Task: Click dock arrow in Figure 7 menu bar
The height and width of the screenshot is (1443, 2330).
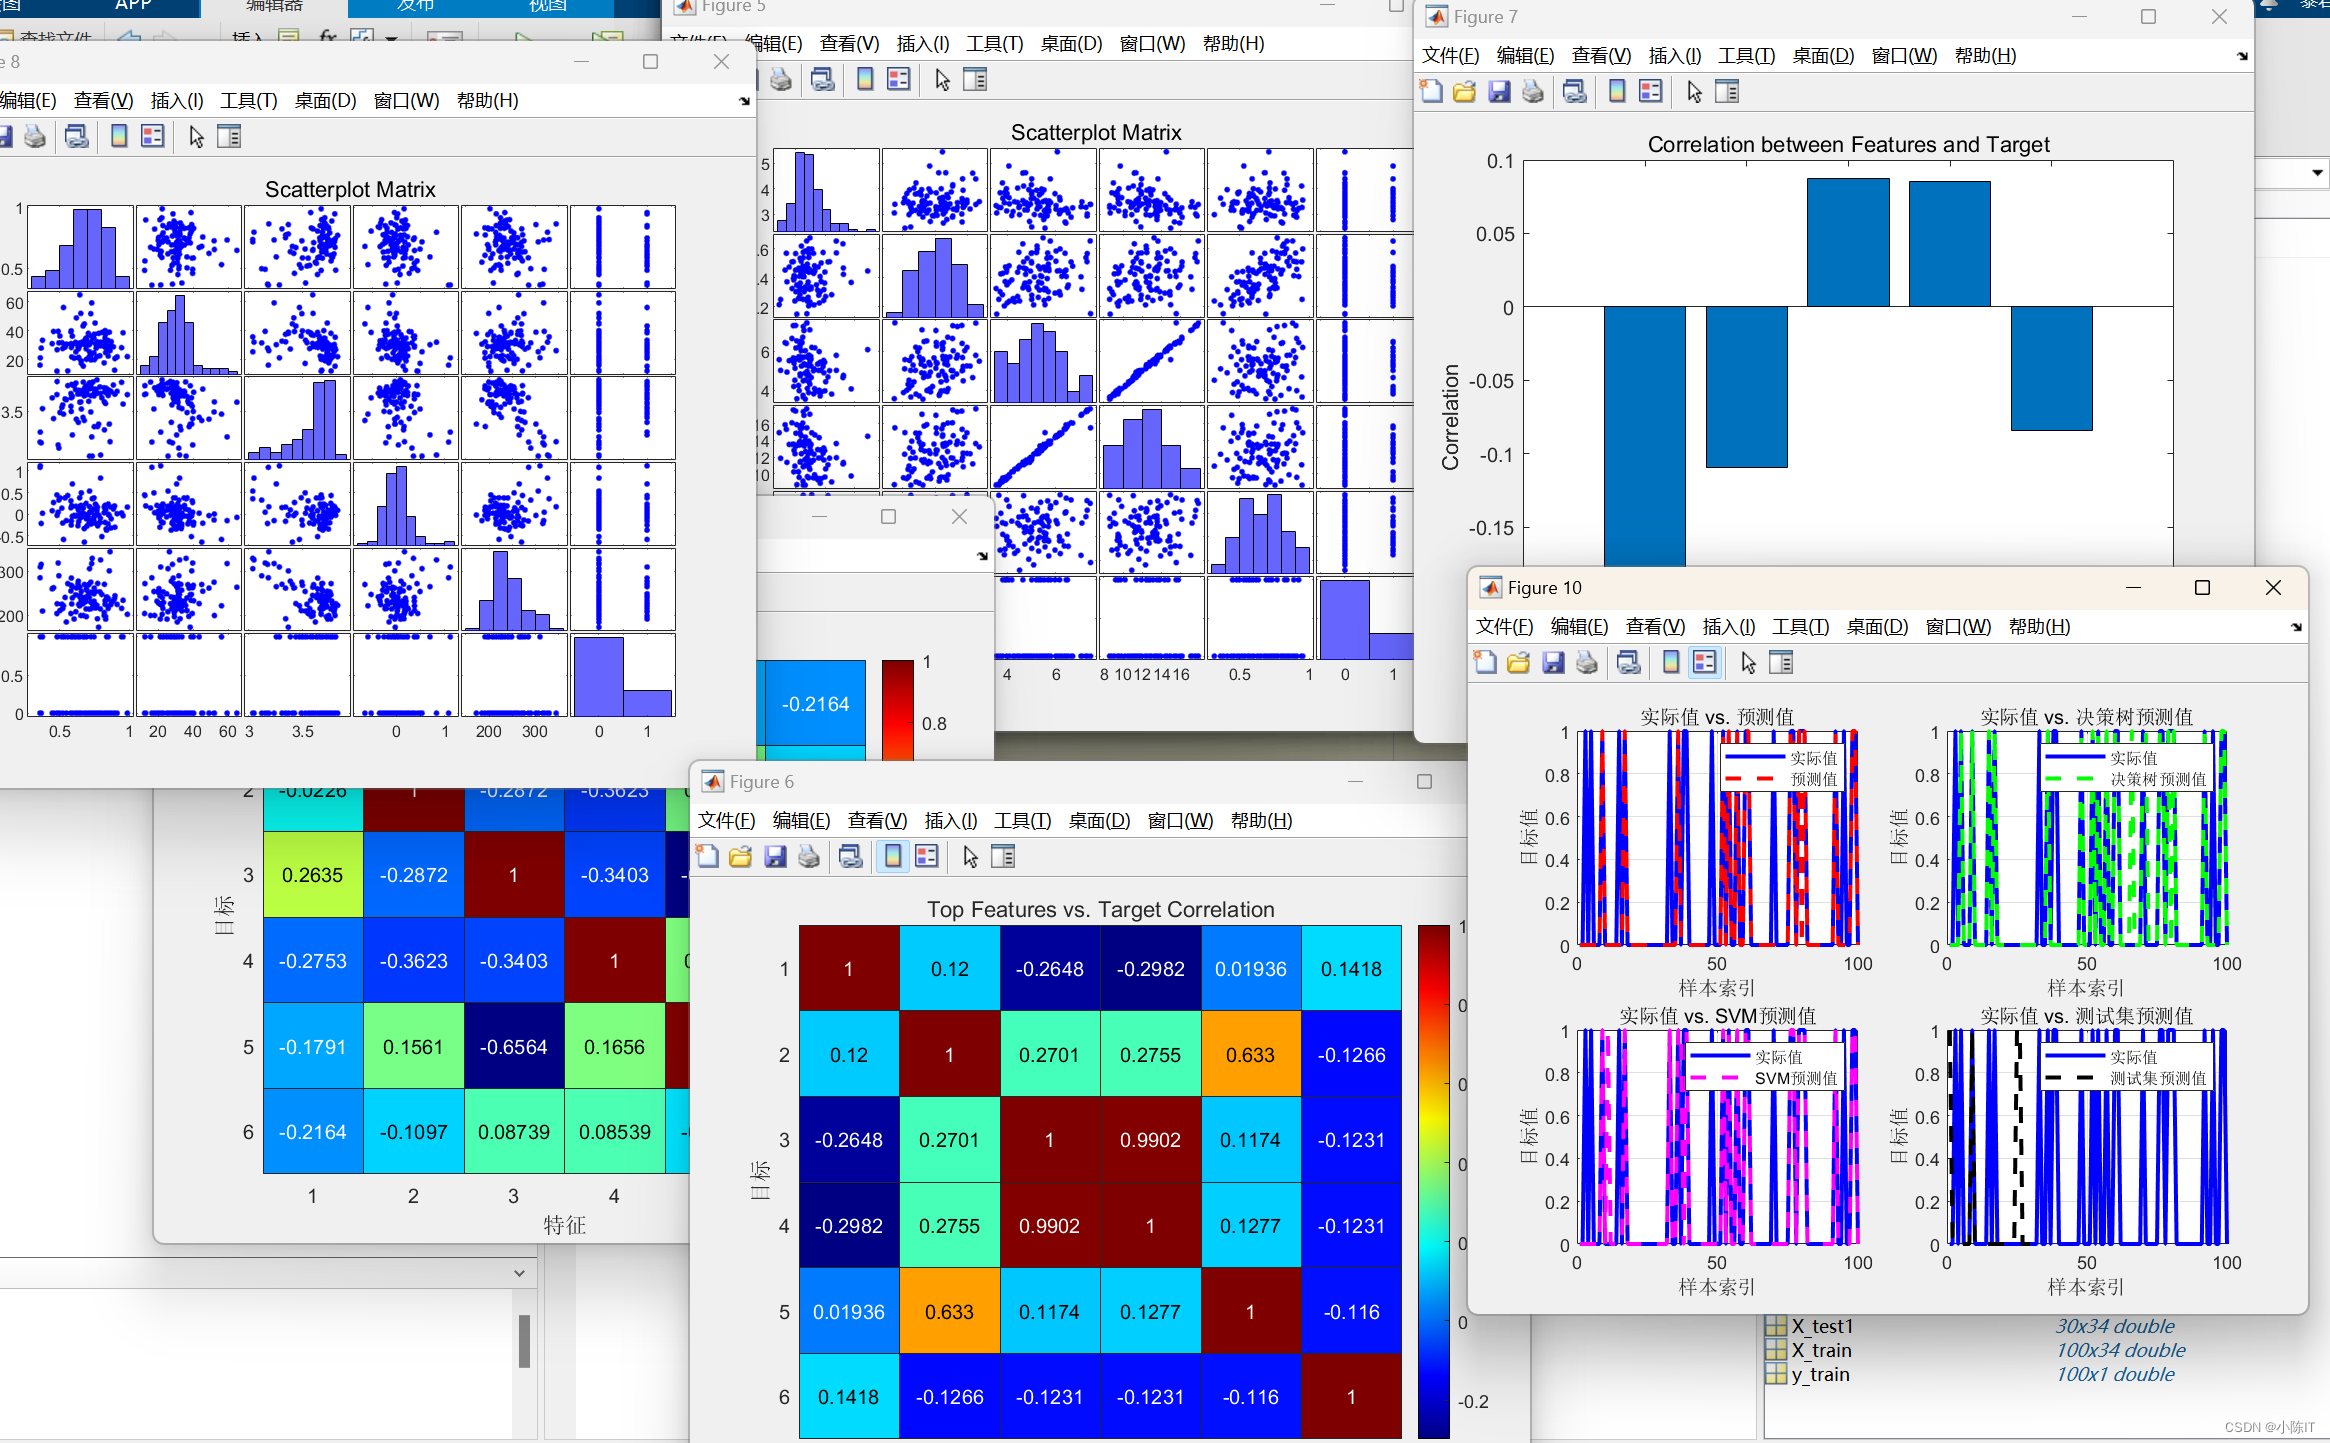Action: tap(2242, 56)
